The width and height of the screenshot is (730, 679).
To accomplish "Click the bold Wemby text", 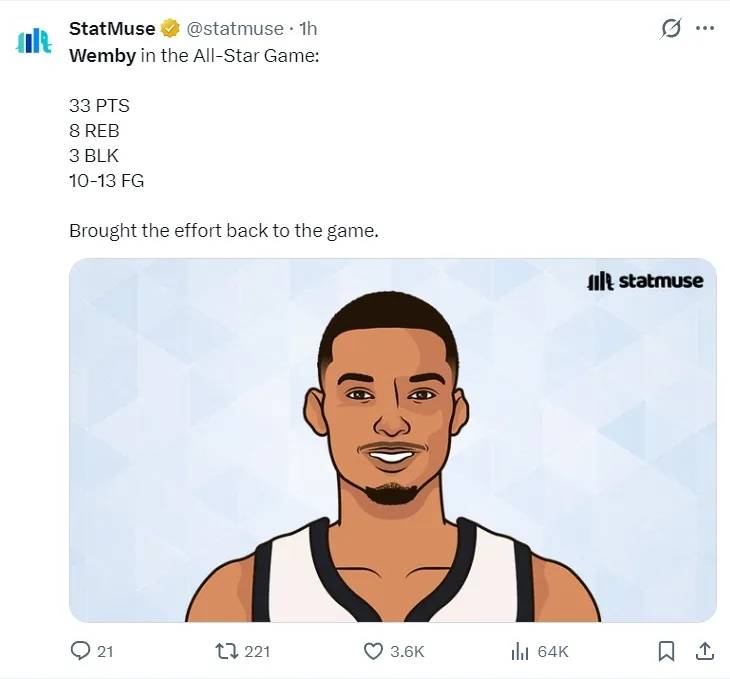I will coord(101,55).
